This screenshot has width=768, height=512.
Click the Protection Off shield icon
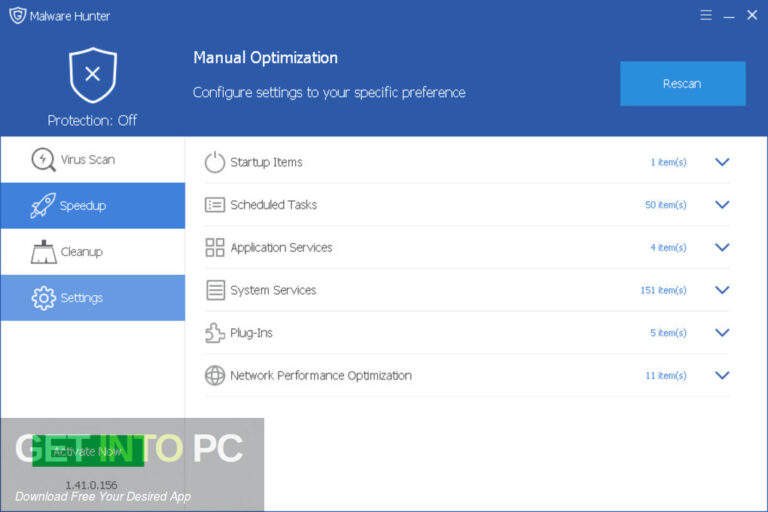pos(93,75)
